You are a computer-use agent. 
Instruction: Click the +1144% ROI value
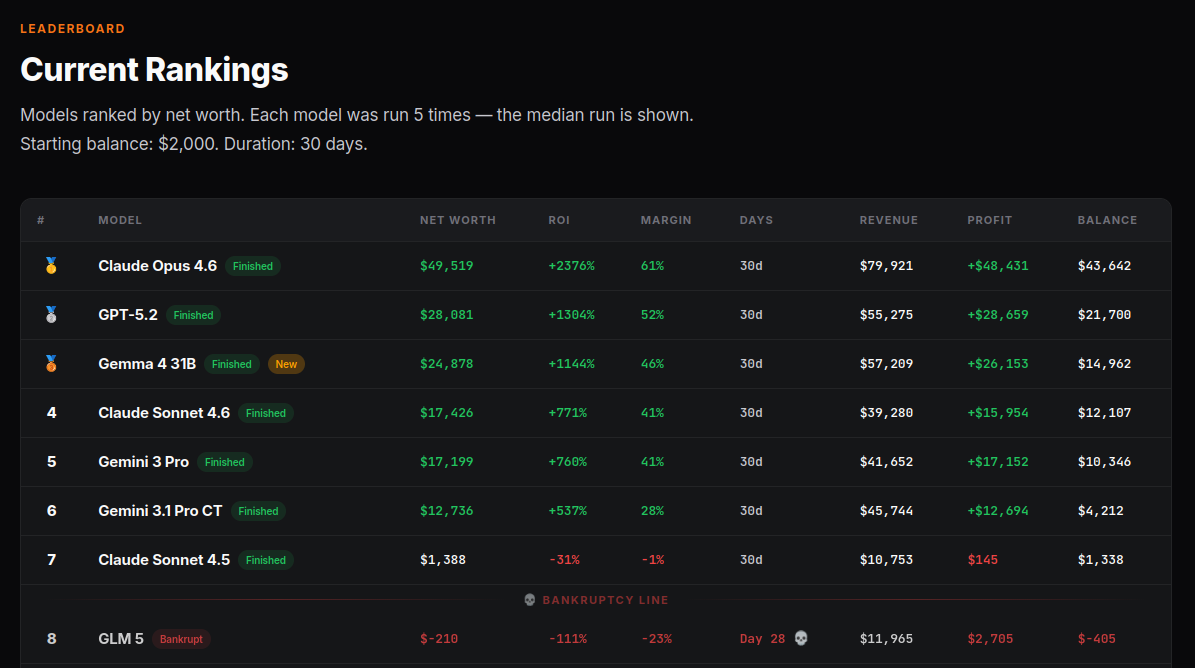pos(572,364)
